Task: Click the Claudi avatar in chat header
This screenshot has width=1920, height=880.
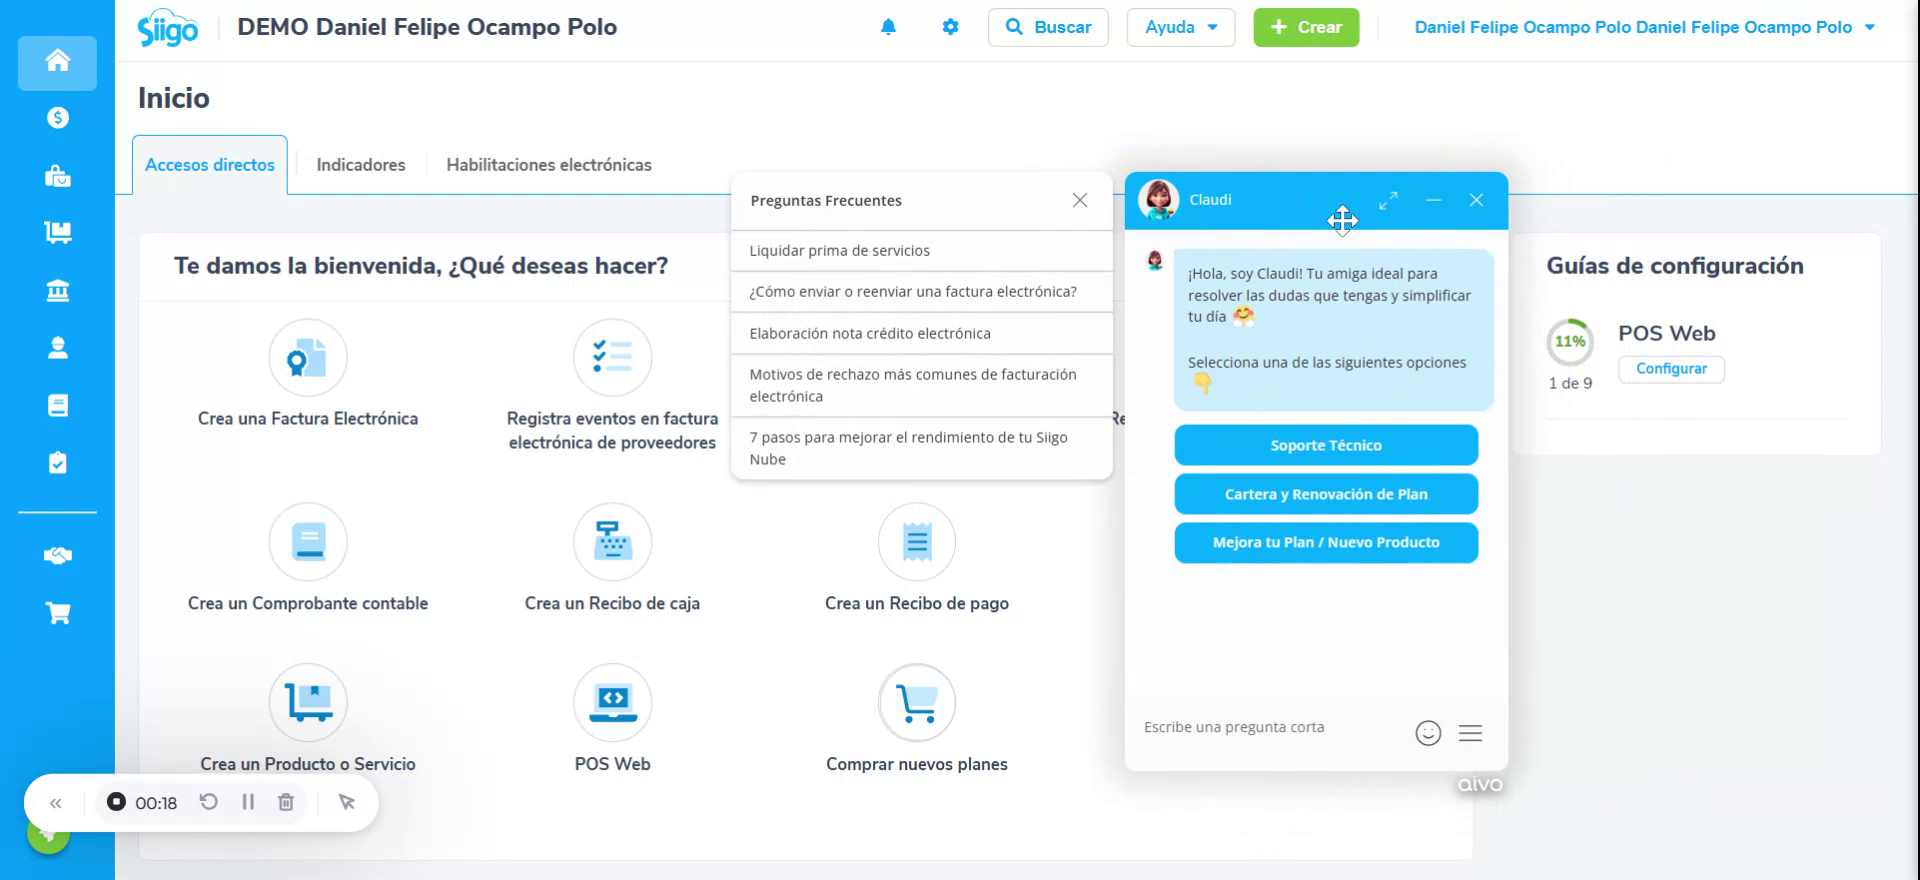Action: (x=1159, y=200)
